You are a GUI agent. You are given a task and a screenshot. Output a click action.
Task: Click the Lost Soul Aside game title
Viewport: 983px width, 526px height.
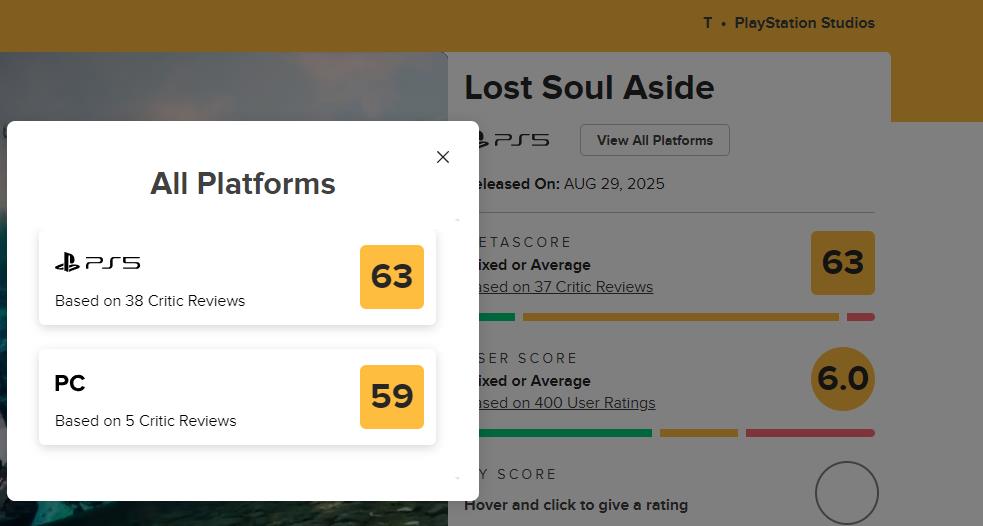(x=589, y=88)
